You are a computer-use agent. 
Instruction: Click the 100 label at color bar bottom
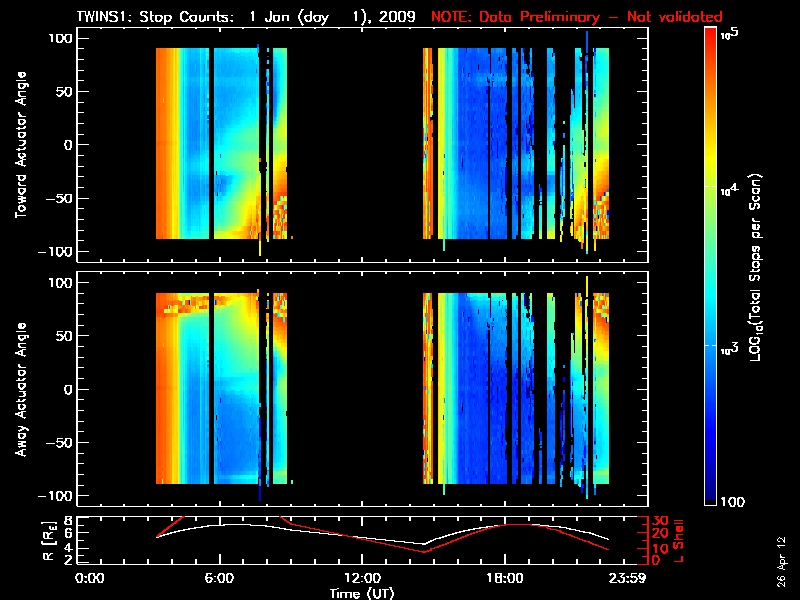pyautogui.click(x=732, y=500)
